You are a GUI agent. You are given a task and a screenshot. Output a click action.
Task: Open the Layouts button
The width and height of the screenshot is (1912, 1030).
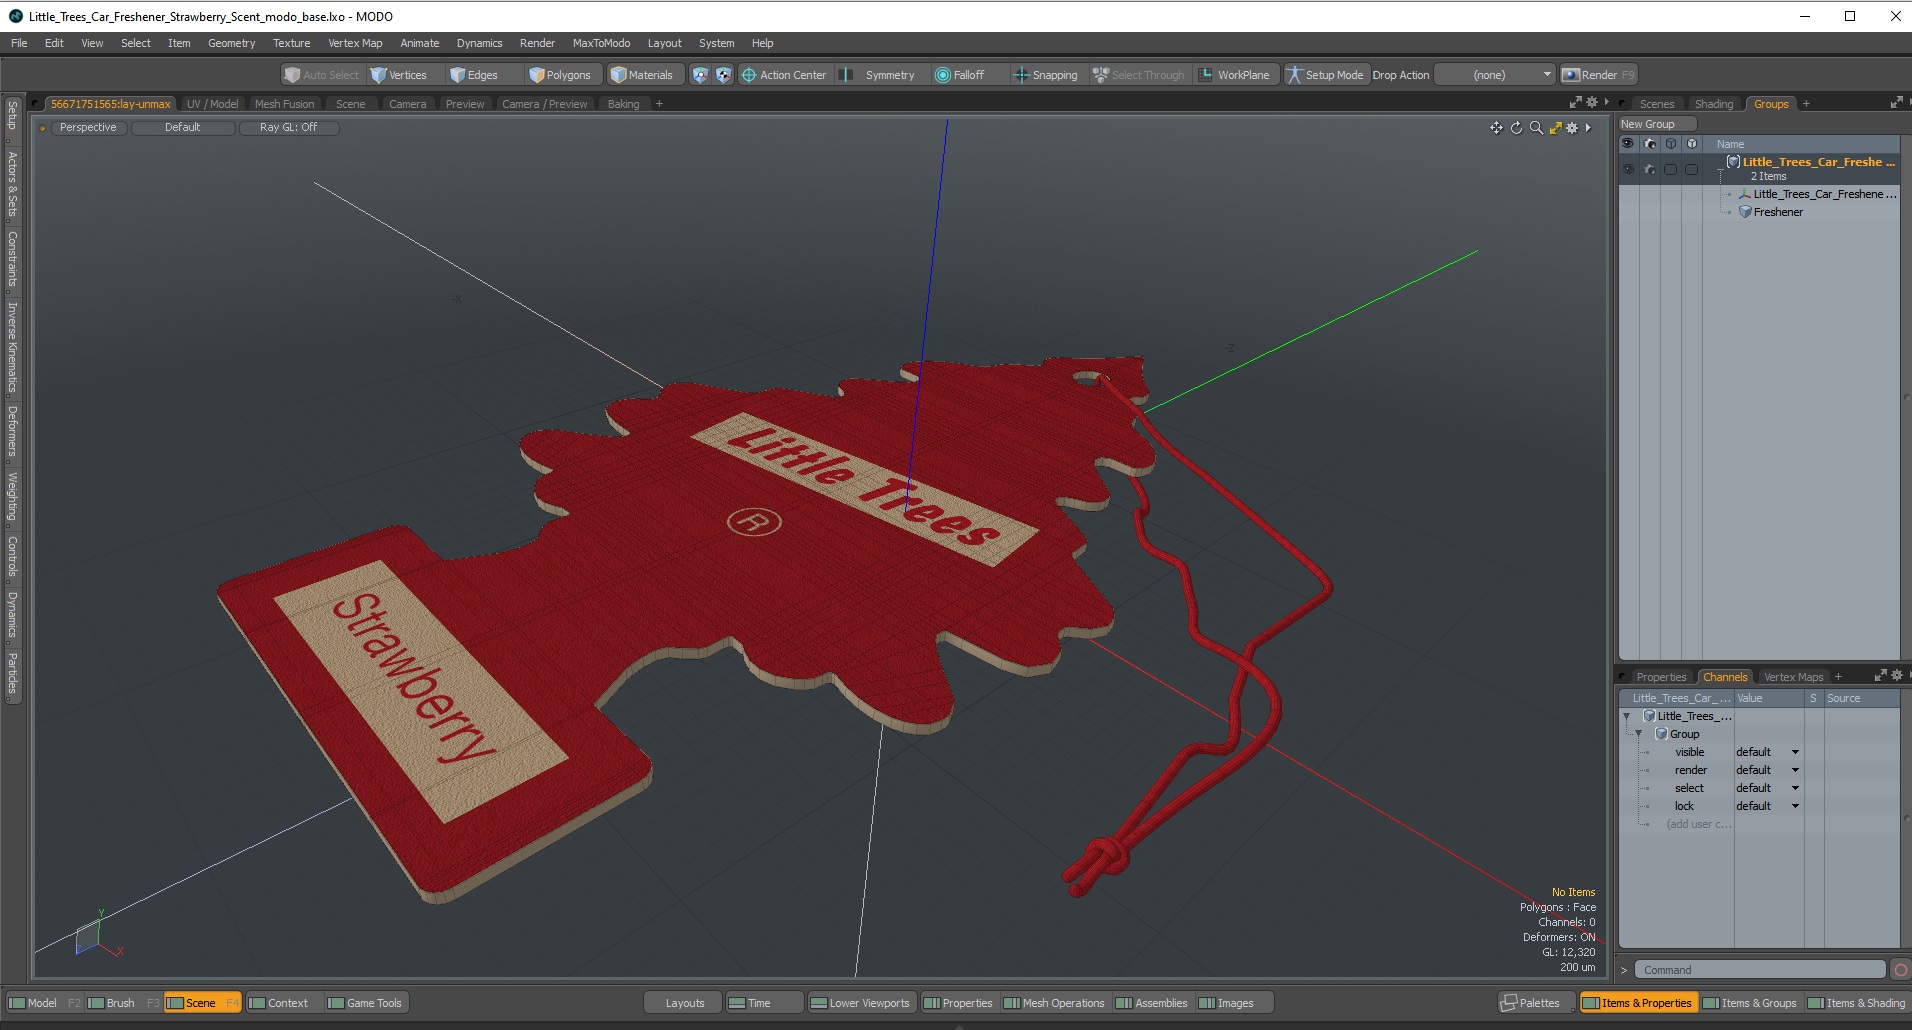tap(685, 1003)
